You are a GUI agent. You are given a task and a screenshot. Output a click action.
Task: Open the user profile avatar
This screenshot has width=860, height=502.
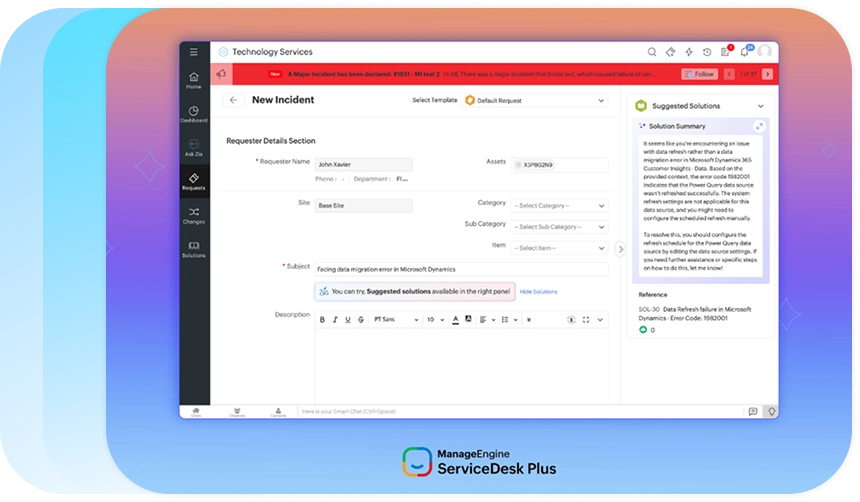(x=765, y=52)
